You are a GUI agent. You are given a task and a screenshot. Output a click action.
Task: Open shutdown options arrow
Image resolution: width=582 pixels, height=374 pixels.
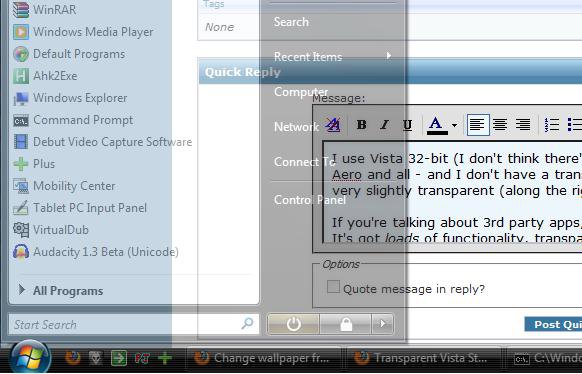coord(382,324)
